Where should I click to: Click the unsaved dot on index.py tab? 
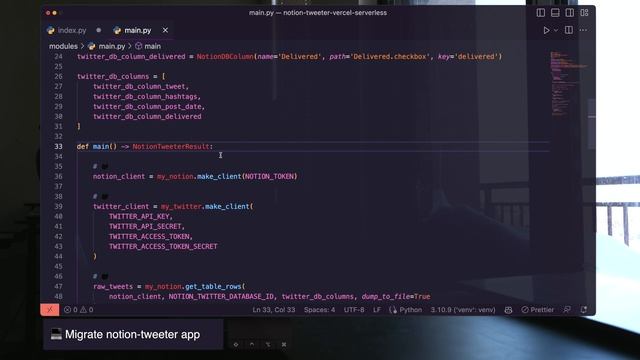coord(98,30)
